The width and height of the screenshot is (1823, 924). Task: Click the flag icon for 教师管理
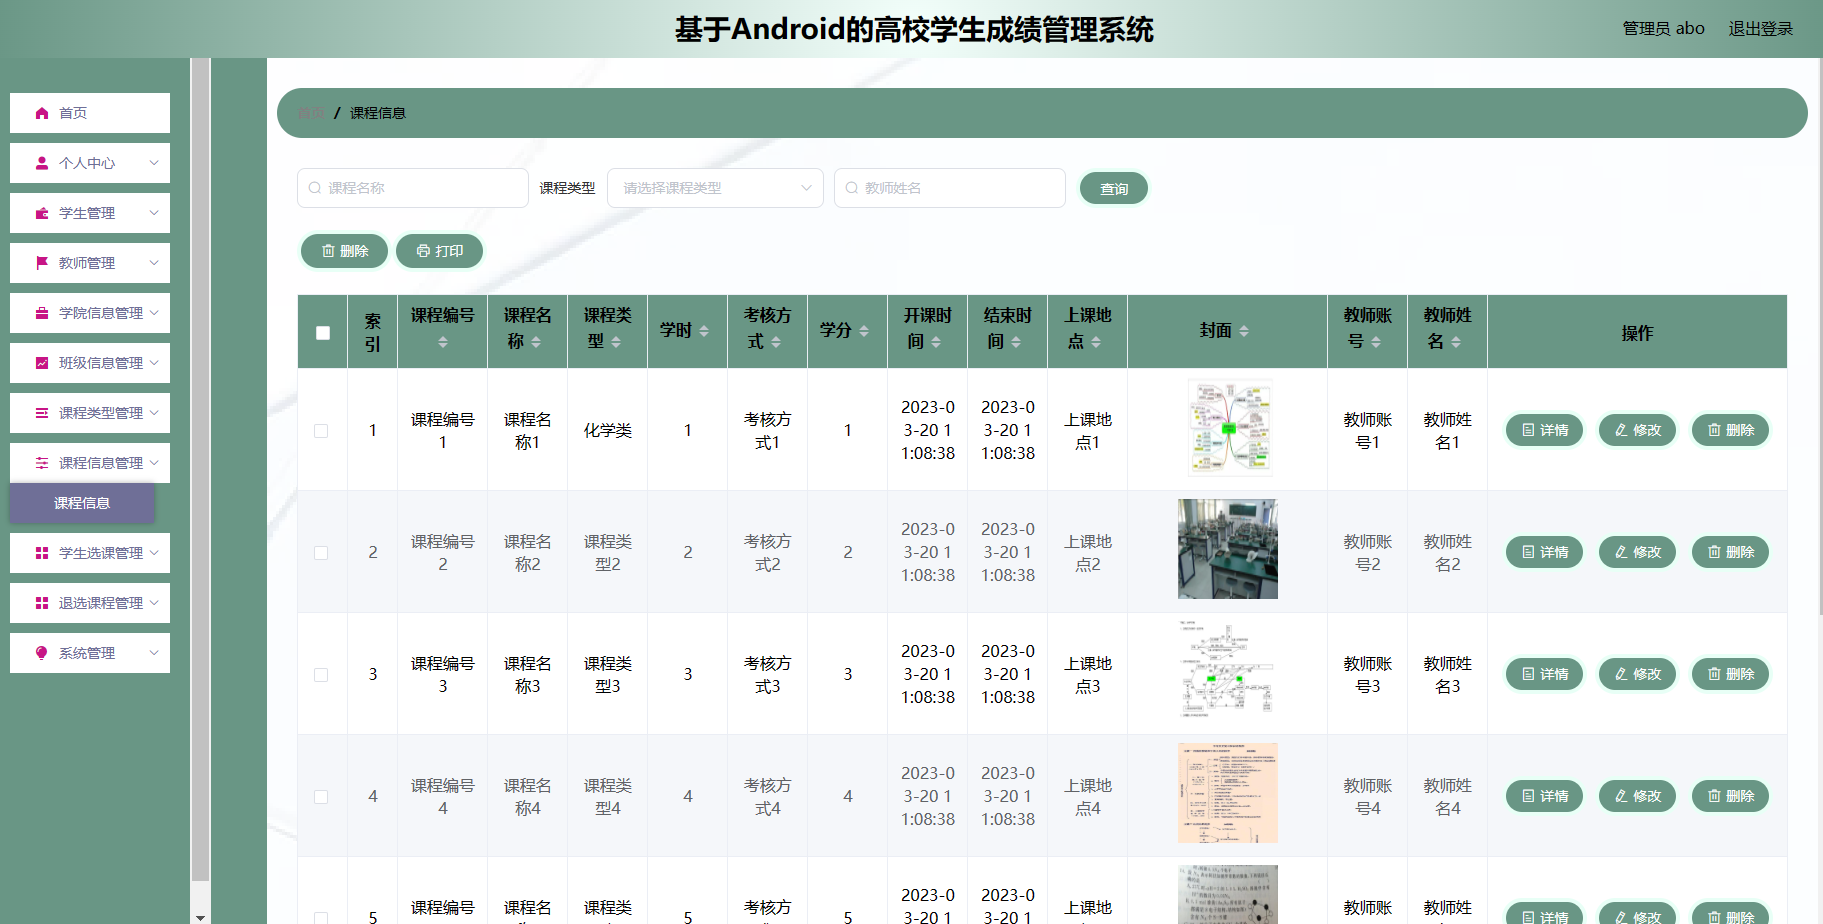pos(42,263)
